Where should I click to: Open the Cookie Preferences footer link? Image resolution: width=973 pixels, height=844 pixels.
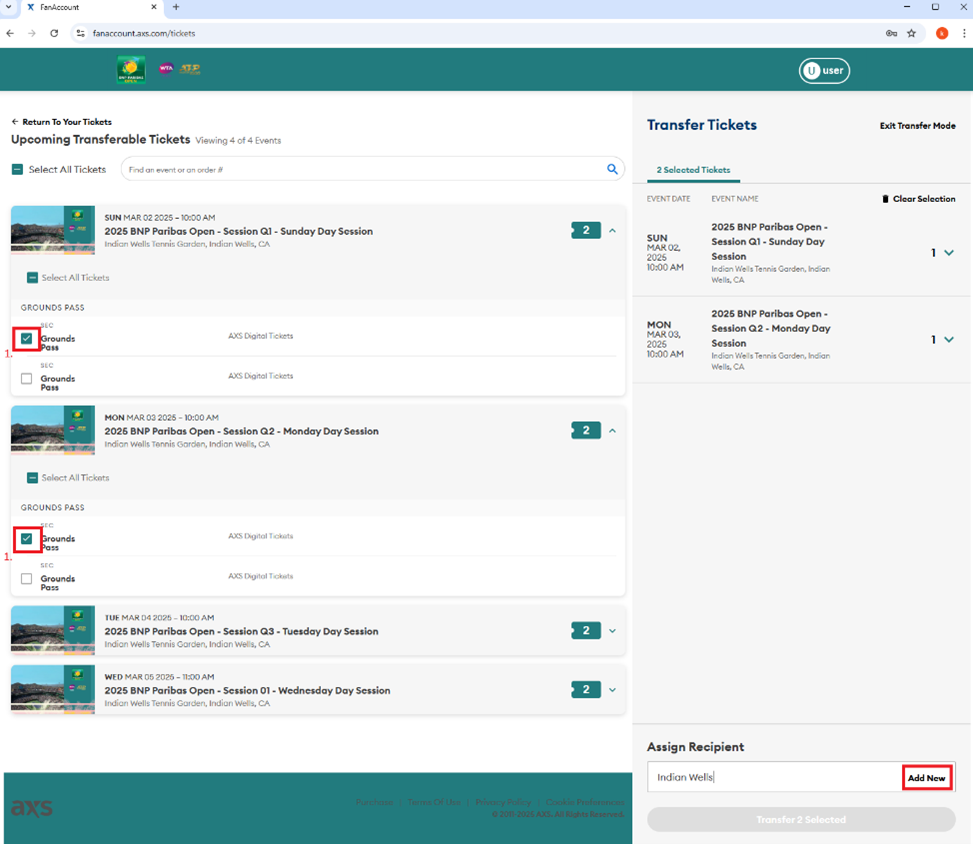pos(585,802)
